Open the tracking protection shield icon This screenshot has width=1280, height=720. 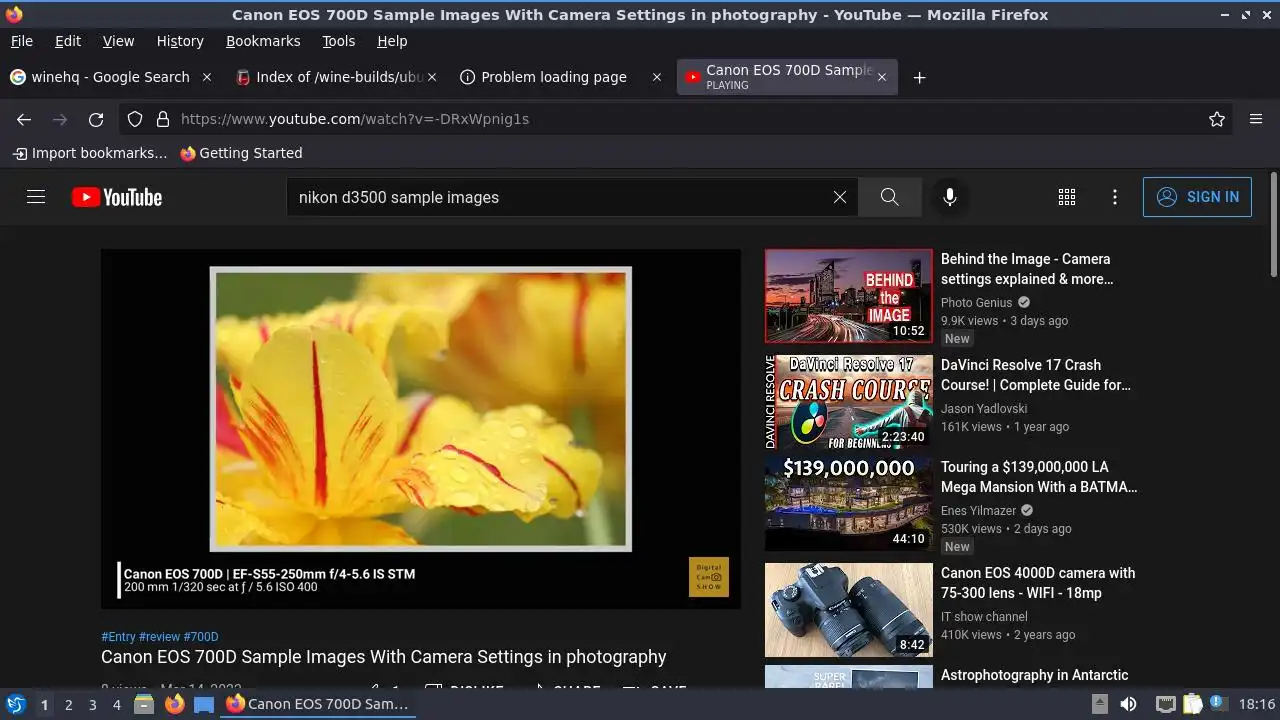point(136,119)
